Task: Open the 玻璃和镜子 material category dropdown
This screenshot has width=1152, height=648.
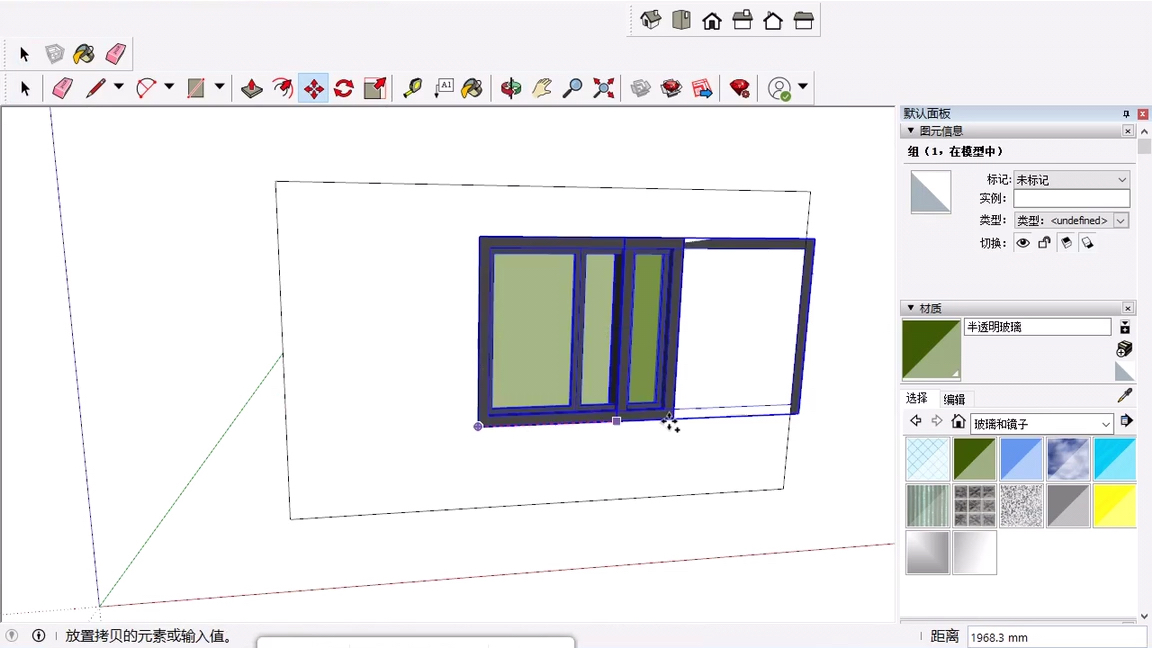Action: pos(1042,423)
